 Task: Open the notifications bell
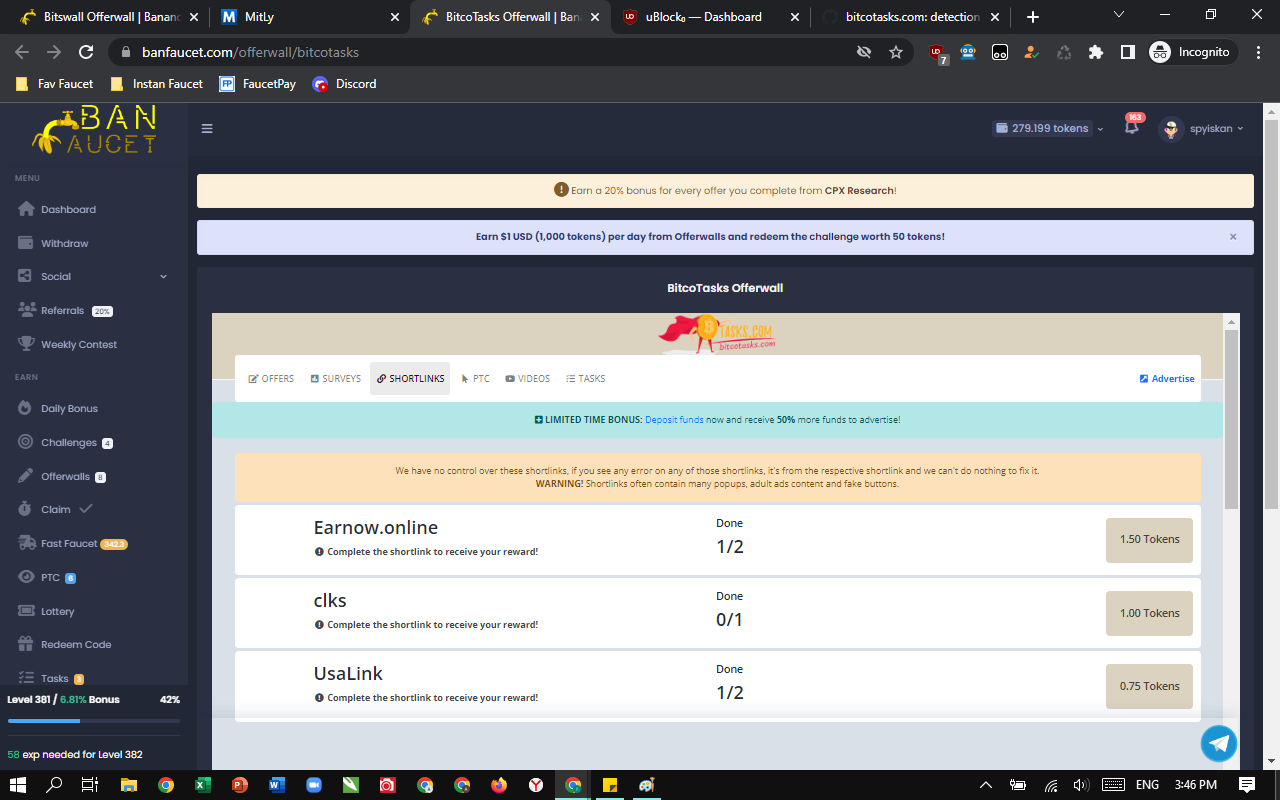[x=1130, y=129]
